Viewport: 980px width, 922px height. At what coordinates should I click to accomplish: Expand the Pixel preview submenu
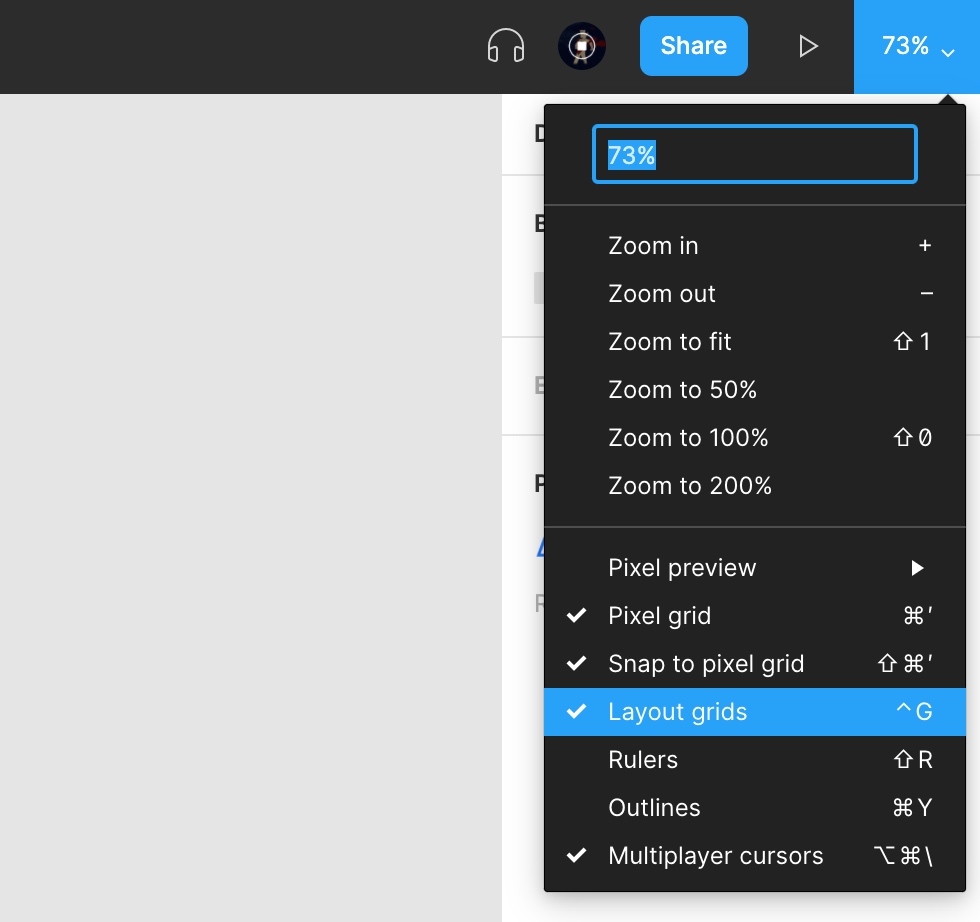[x=682, y=568]
